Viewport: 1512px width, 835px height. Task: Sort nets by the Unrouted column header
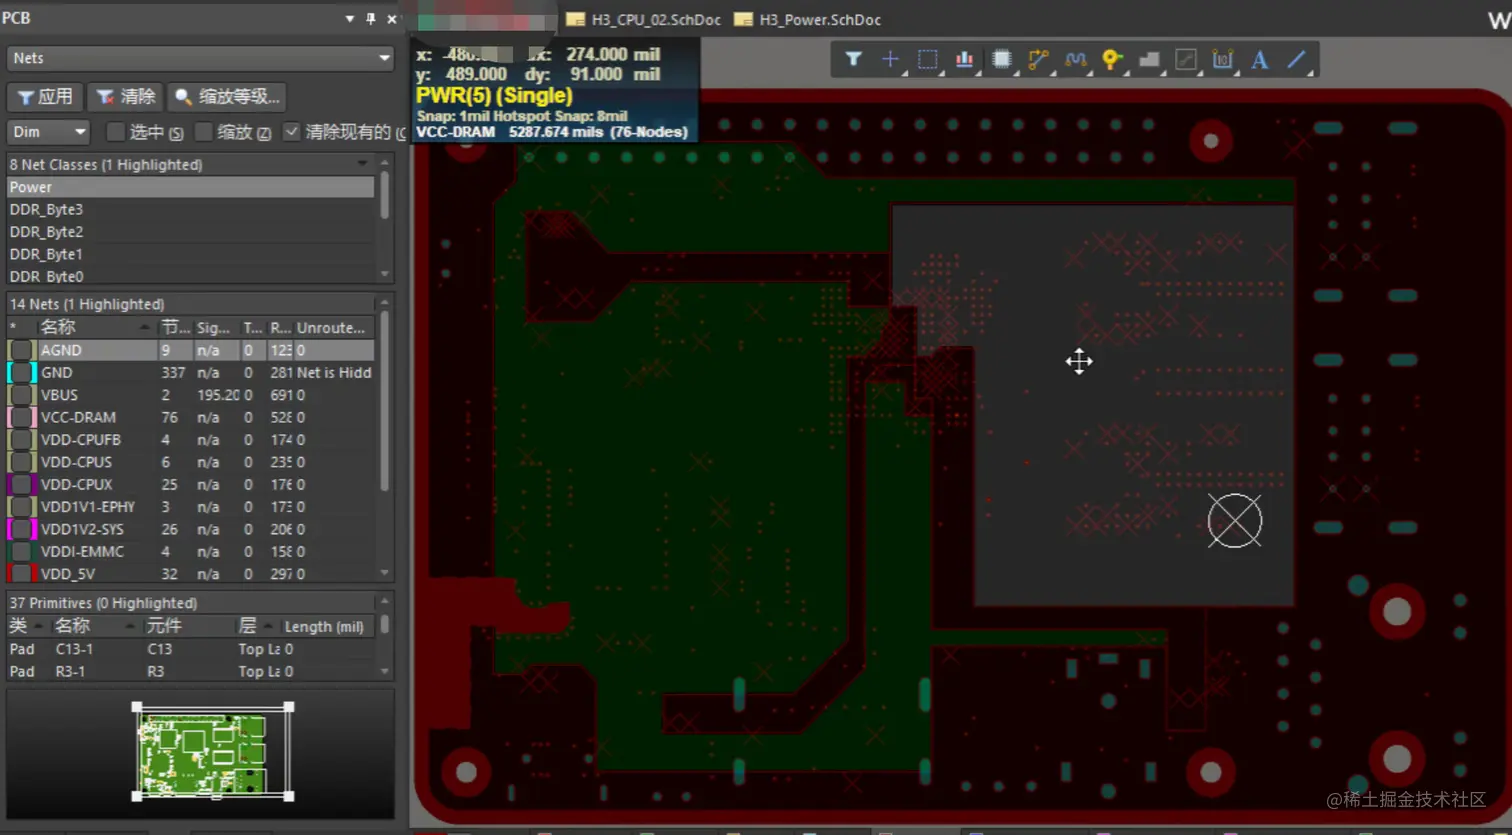pyautogui.click(x=332, y=327)
